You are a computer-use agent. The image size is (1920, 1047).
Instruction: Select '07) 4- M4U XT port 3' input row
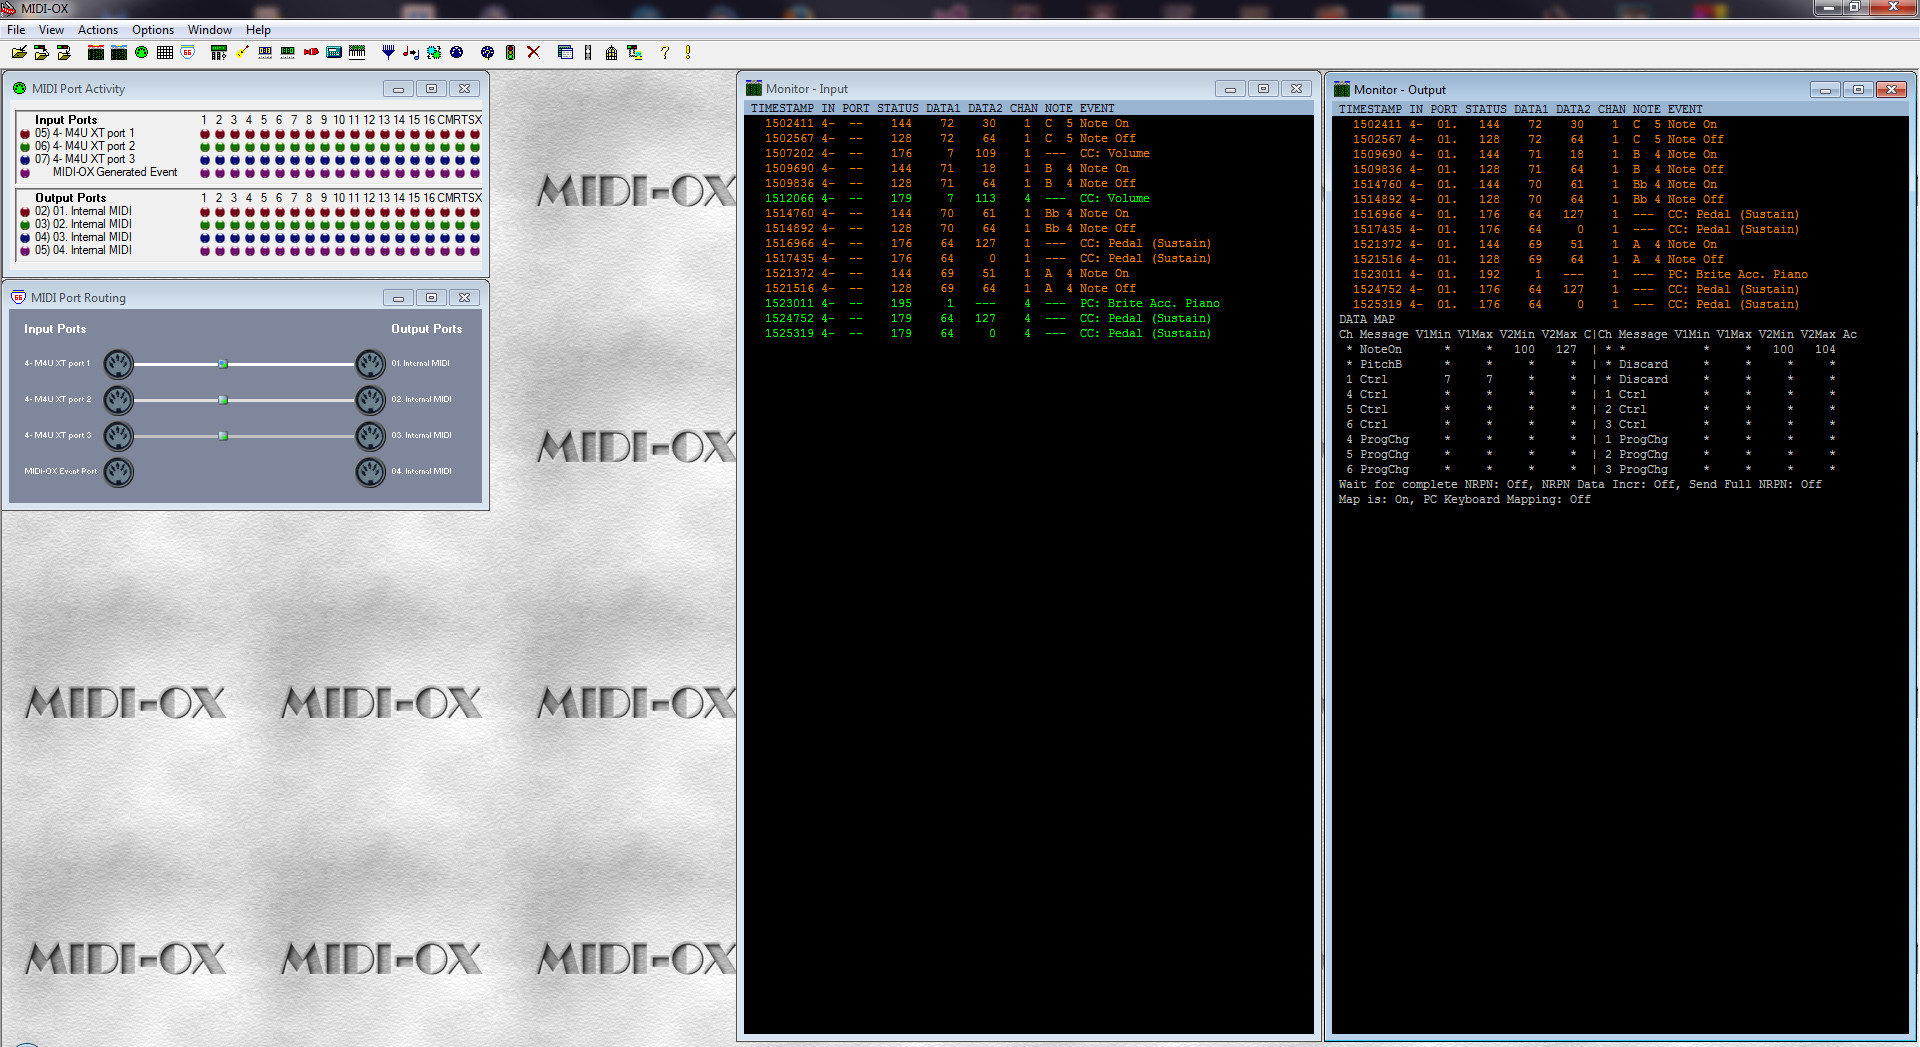(x=85, y=159)
